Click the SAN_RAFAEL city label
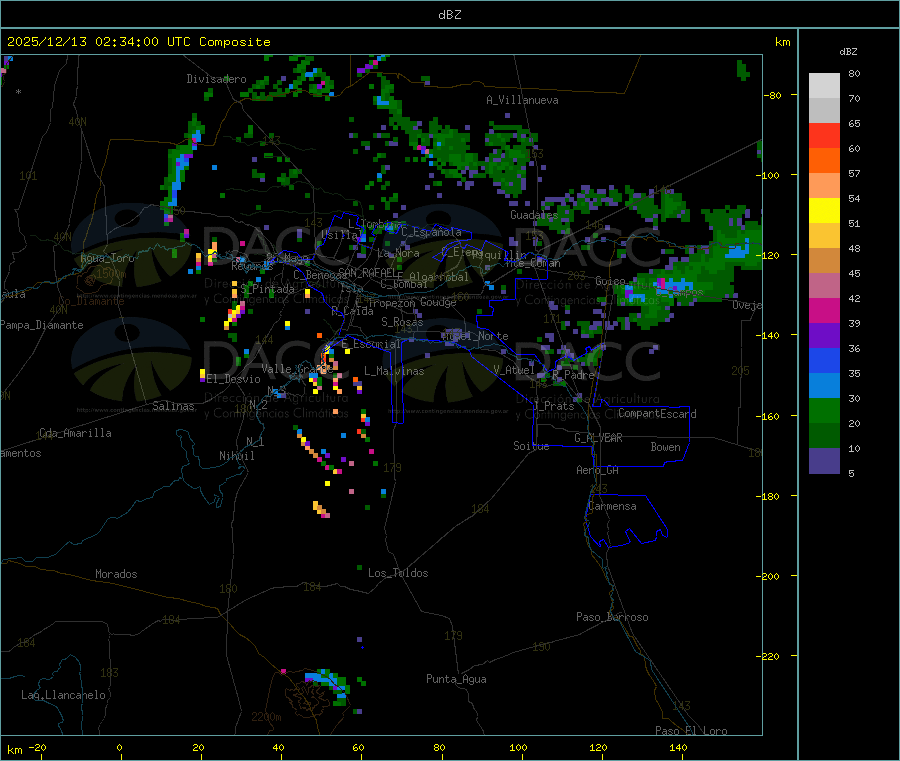The image size is (900, 761). point(367,272)
